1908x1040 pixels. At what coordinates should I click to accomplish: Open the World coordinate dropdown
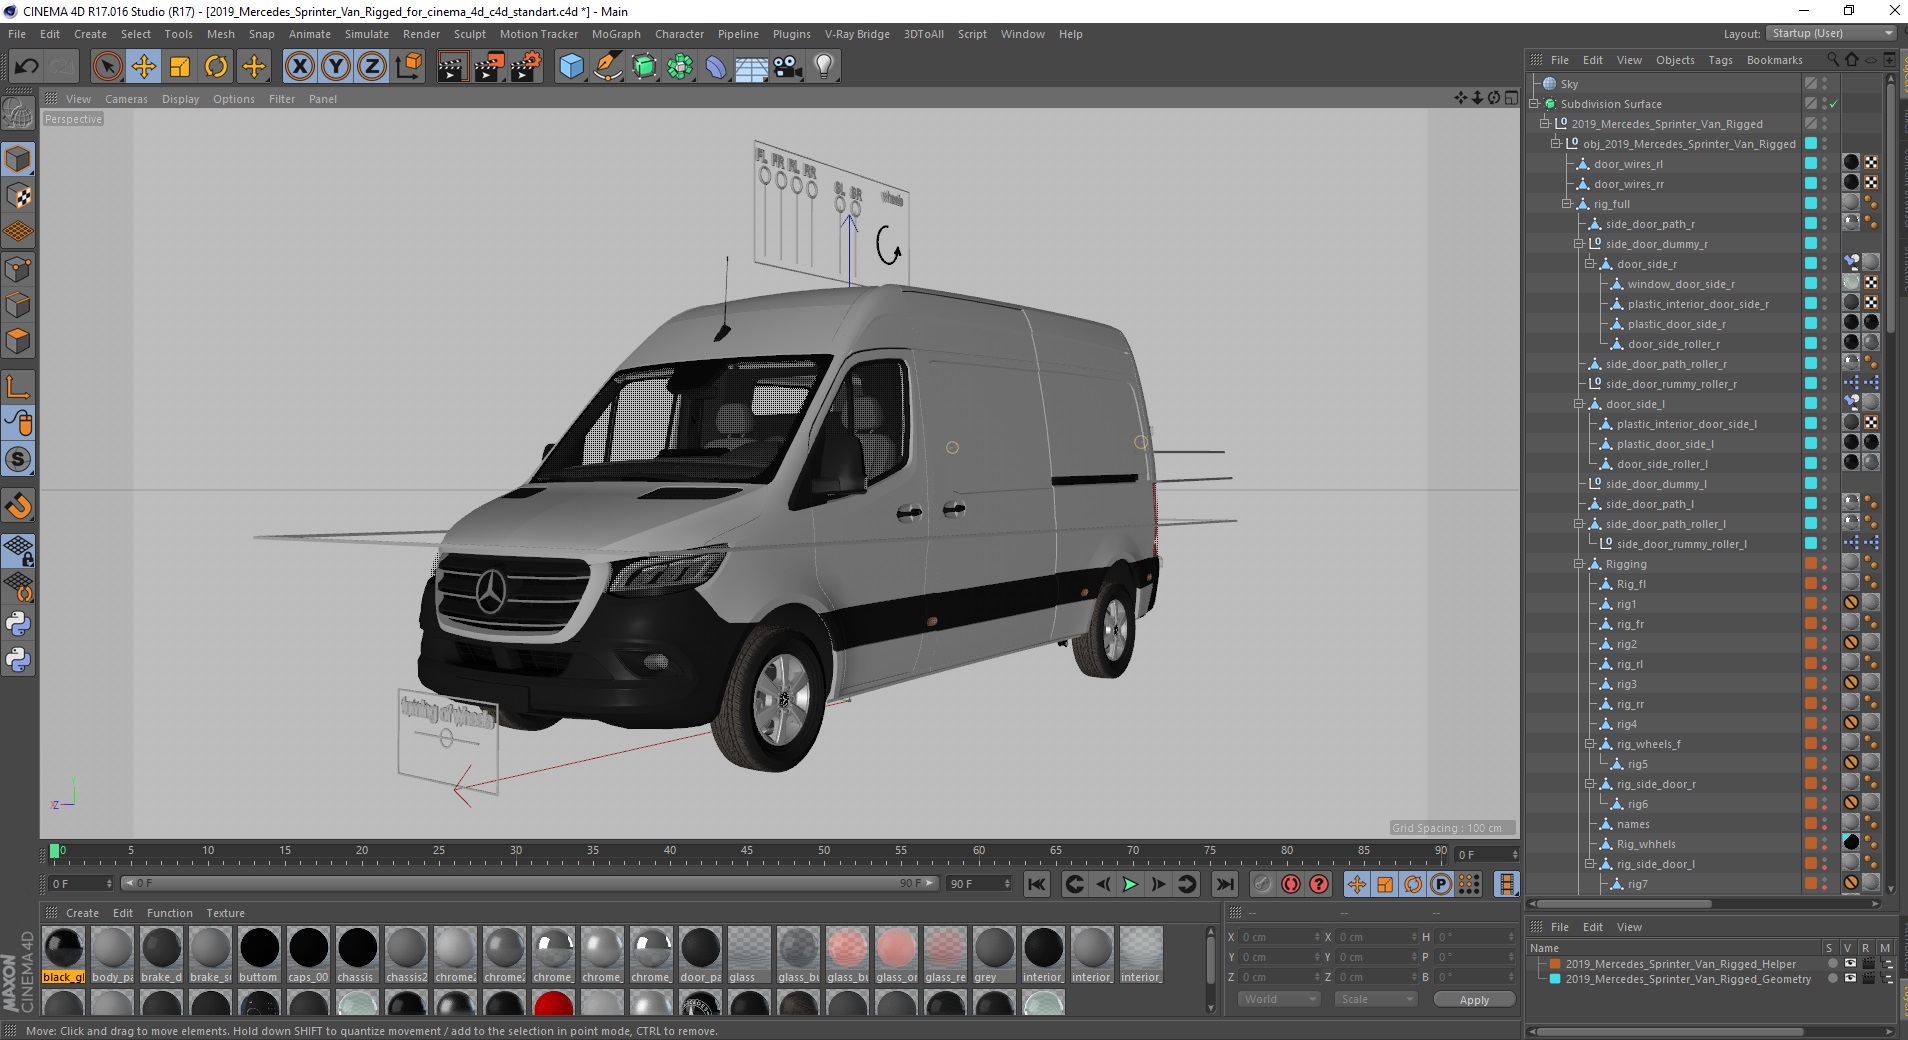point(1279,999)
